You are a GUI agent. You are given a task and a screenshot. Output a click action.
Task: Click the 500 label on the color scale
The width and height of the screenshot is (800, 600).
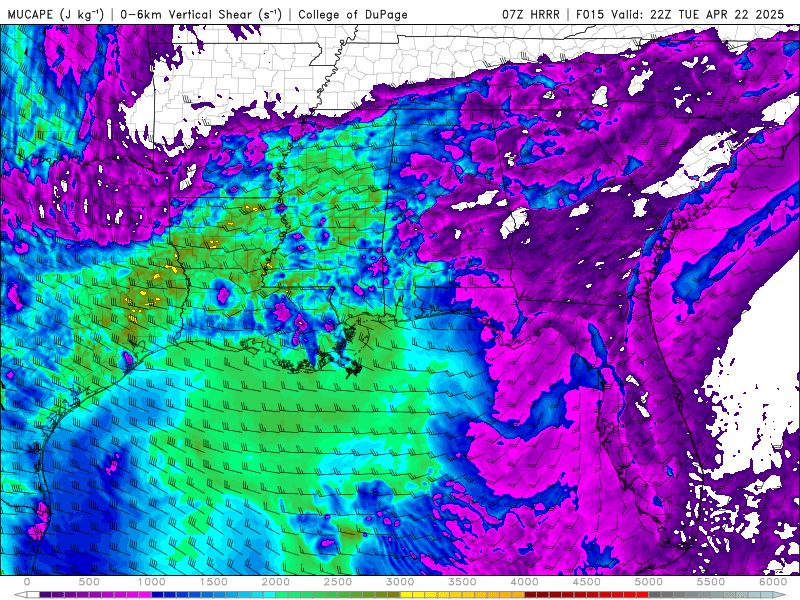point(89,582)
